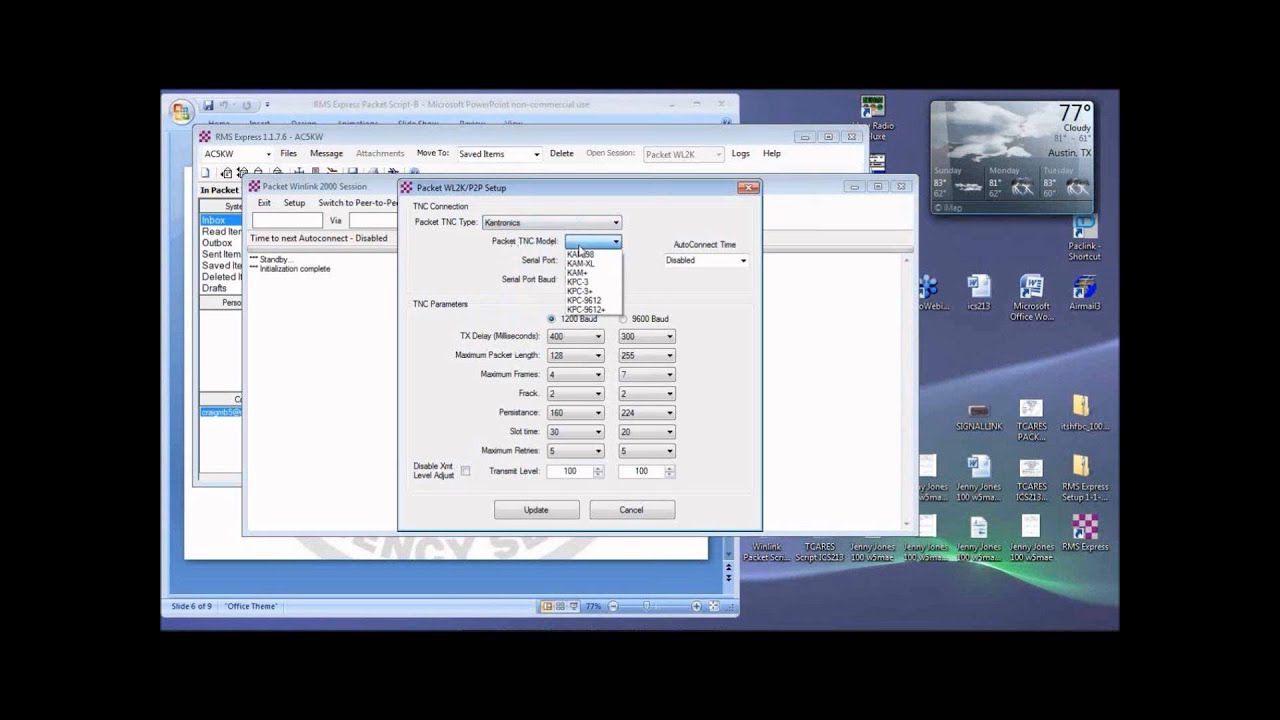
Task: Open 1200 baud TX Delay dropdown (400)
Action: [575, 336]
